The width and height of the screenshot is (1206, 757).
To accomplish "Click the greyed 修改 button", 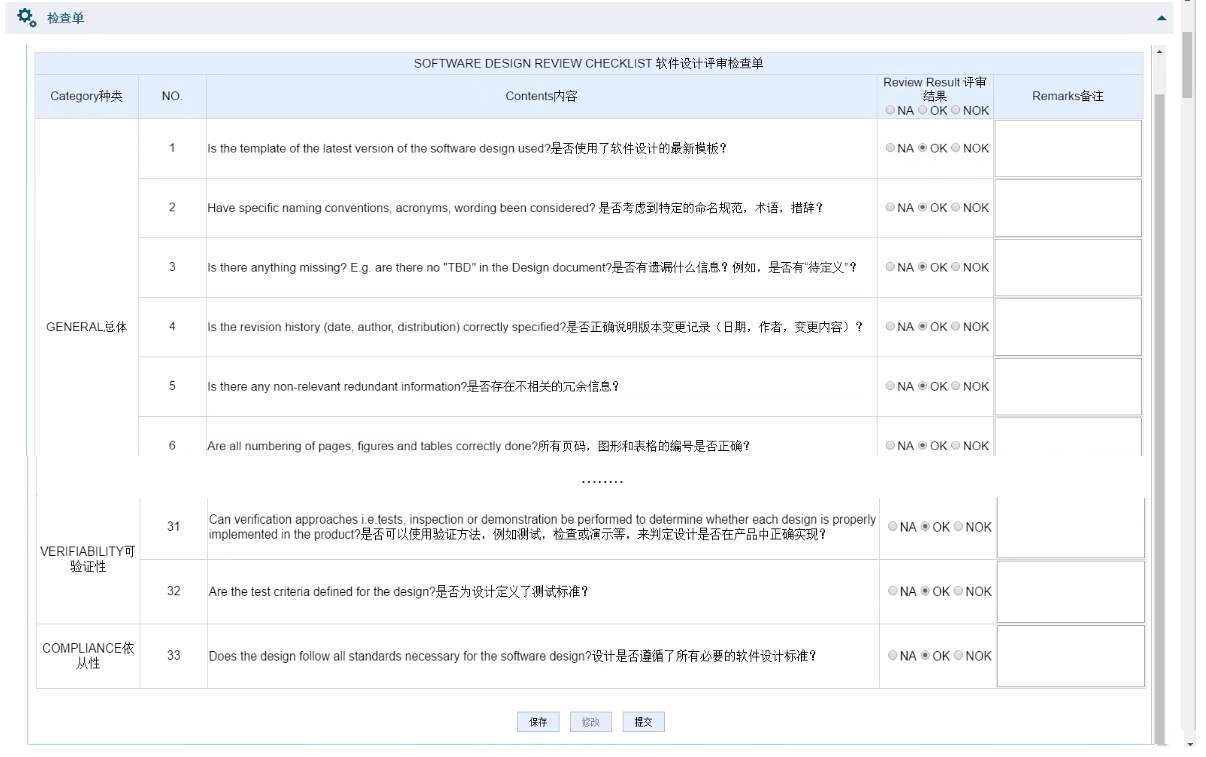I will pos(591,722).
